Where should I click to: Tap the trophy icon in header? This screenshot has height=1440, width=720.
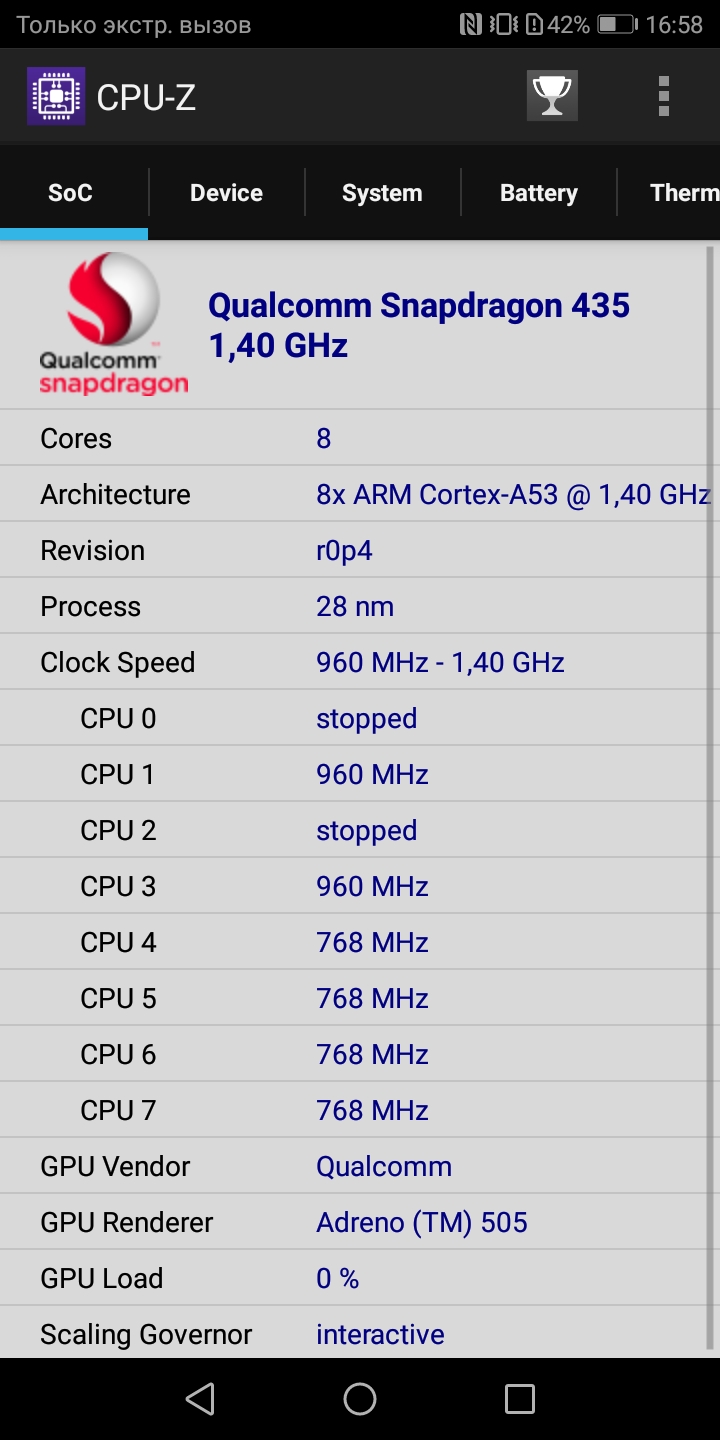(552, 96)
